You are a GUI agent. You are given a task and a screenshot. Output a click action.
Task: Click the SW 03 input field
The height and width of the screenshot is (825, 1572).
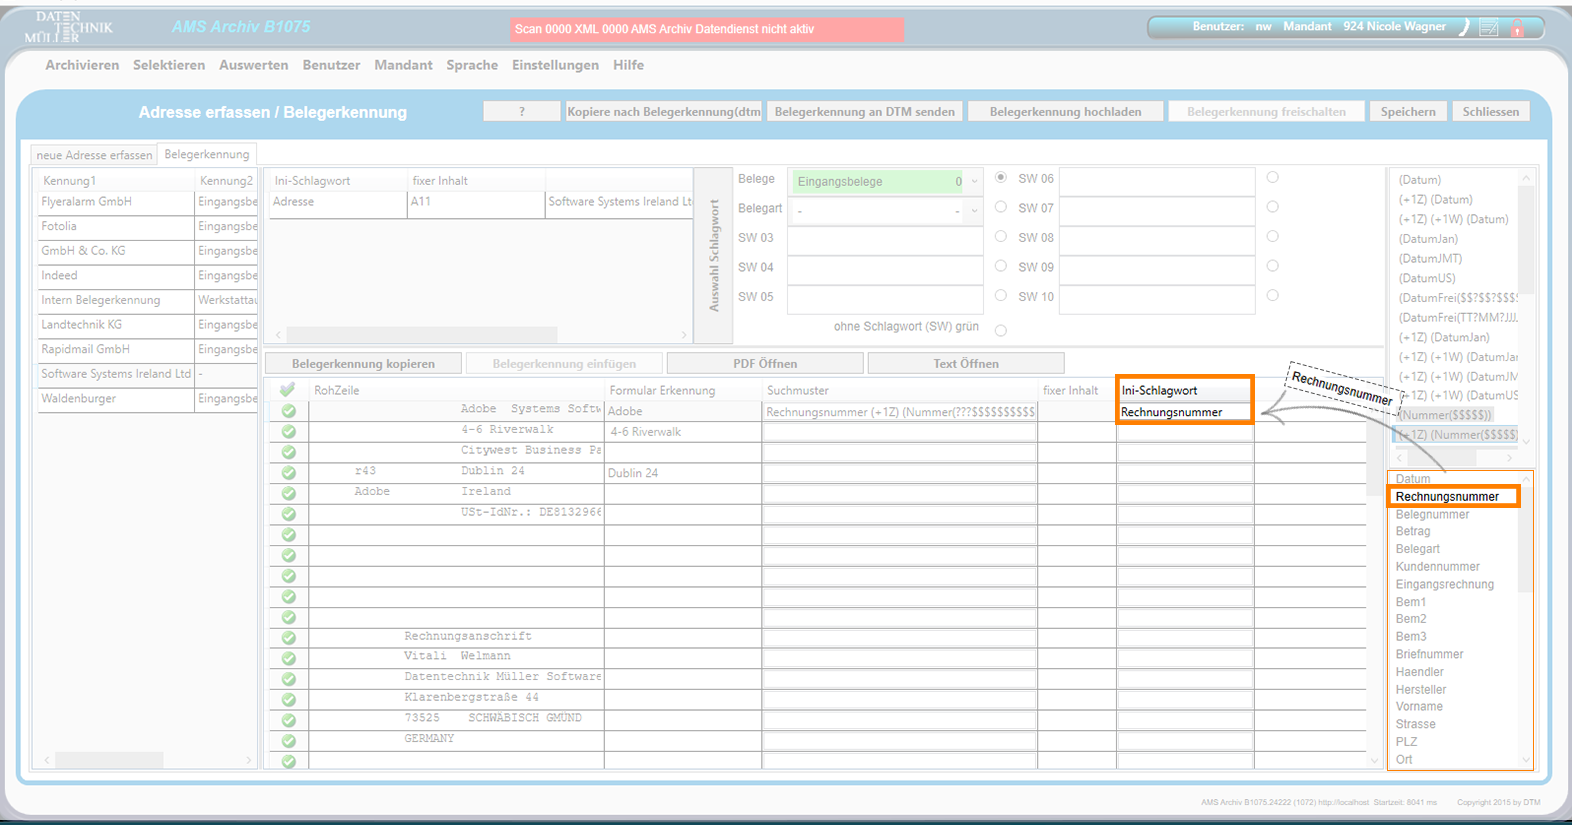(884, 239)
